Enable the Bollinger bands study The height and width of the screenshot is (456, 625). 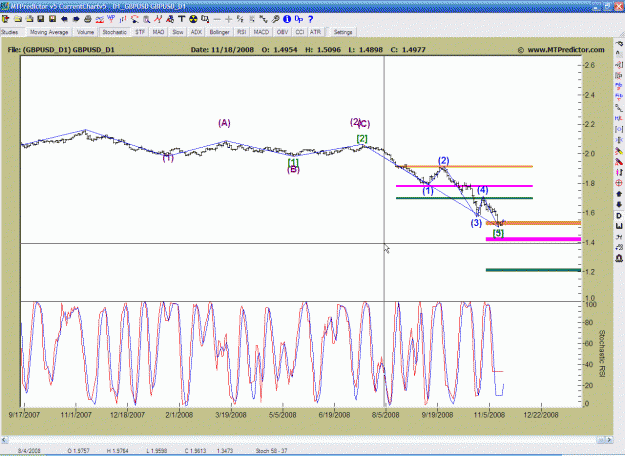(220, 32)
